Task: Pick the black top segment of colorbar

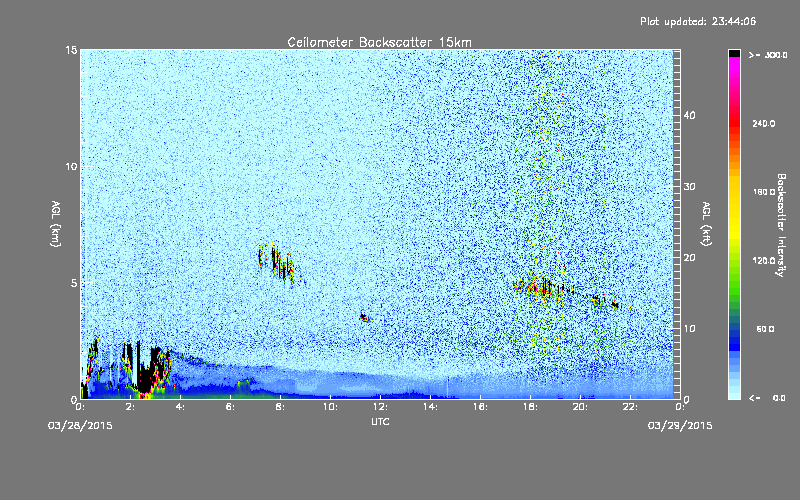Action: [734, 53]
